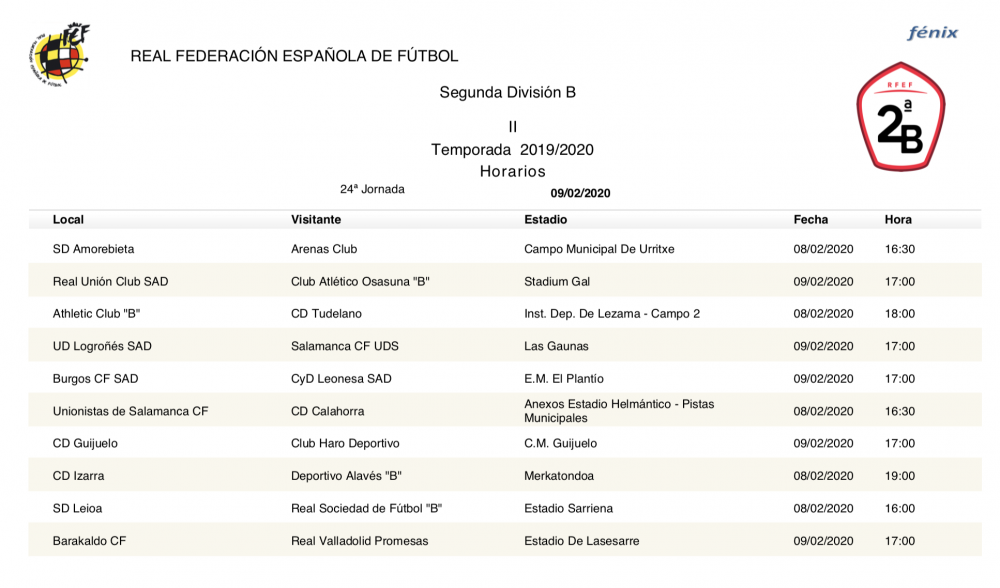Screen dimensions: 1000x588
Task: Click the Las Gaunas stadium cell
Action: (556, 347)
